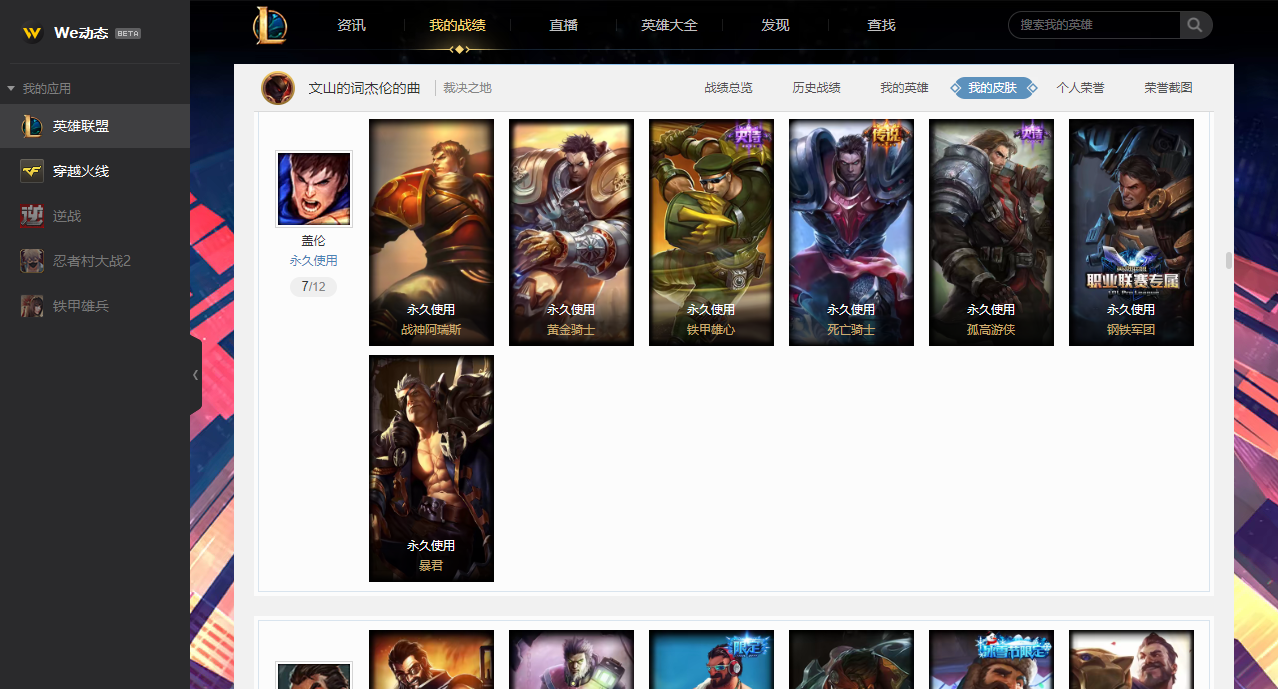
Task: Click the 盖伦 champion portrait
Action: [x=314, y=189]
